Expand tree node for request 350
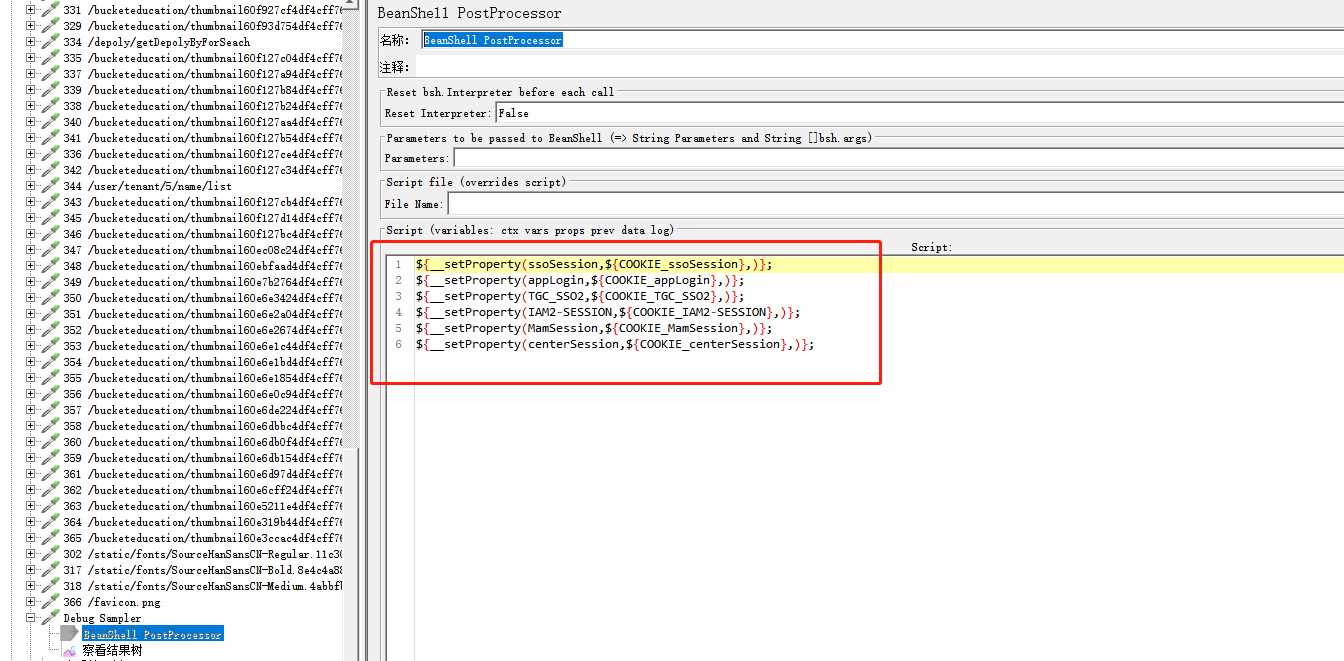The image size is (1344, 661). tap(30, 298)
